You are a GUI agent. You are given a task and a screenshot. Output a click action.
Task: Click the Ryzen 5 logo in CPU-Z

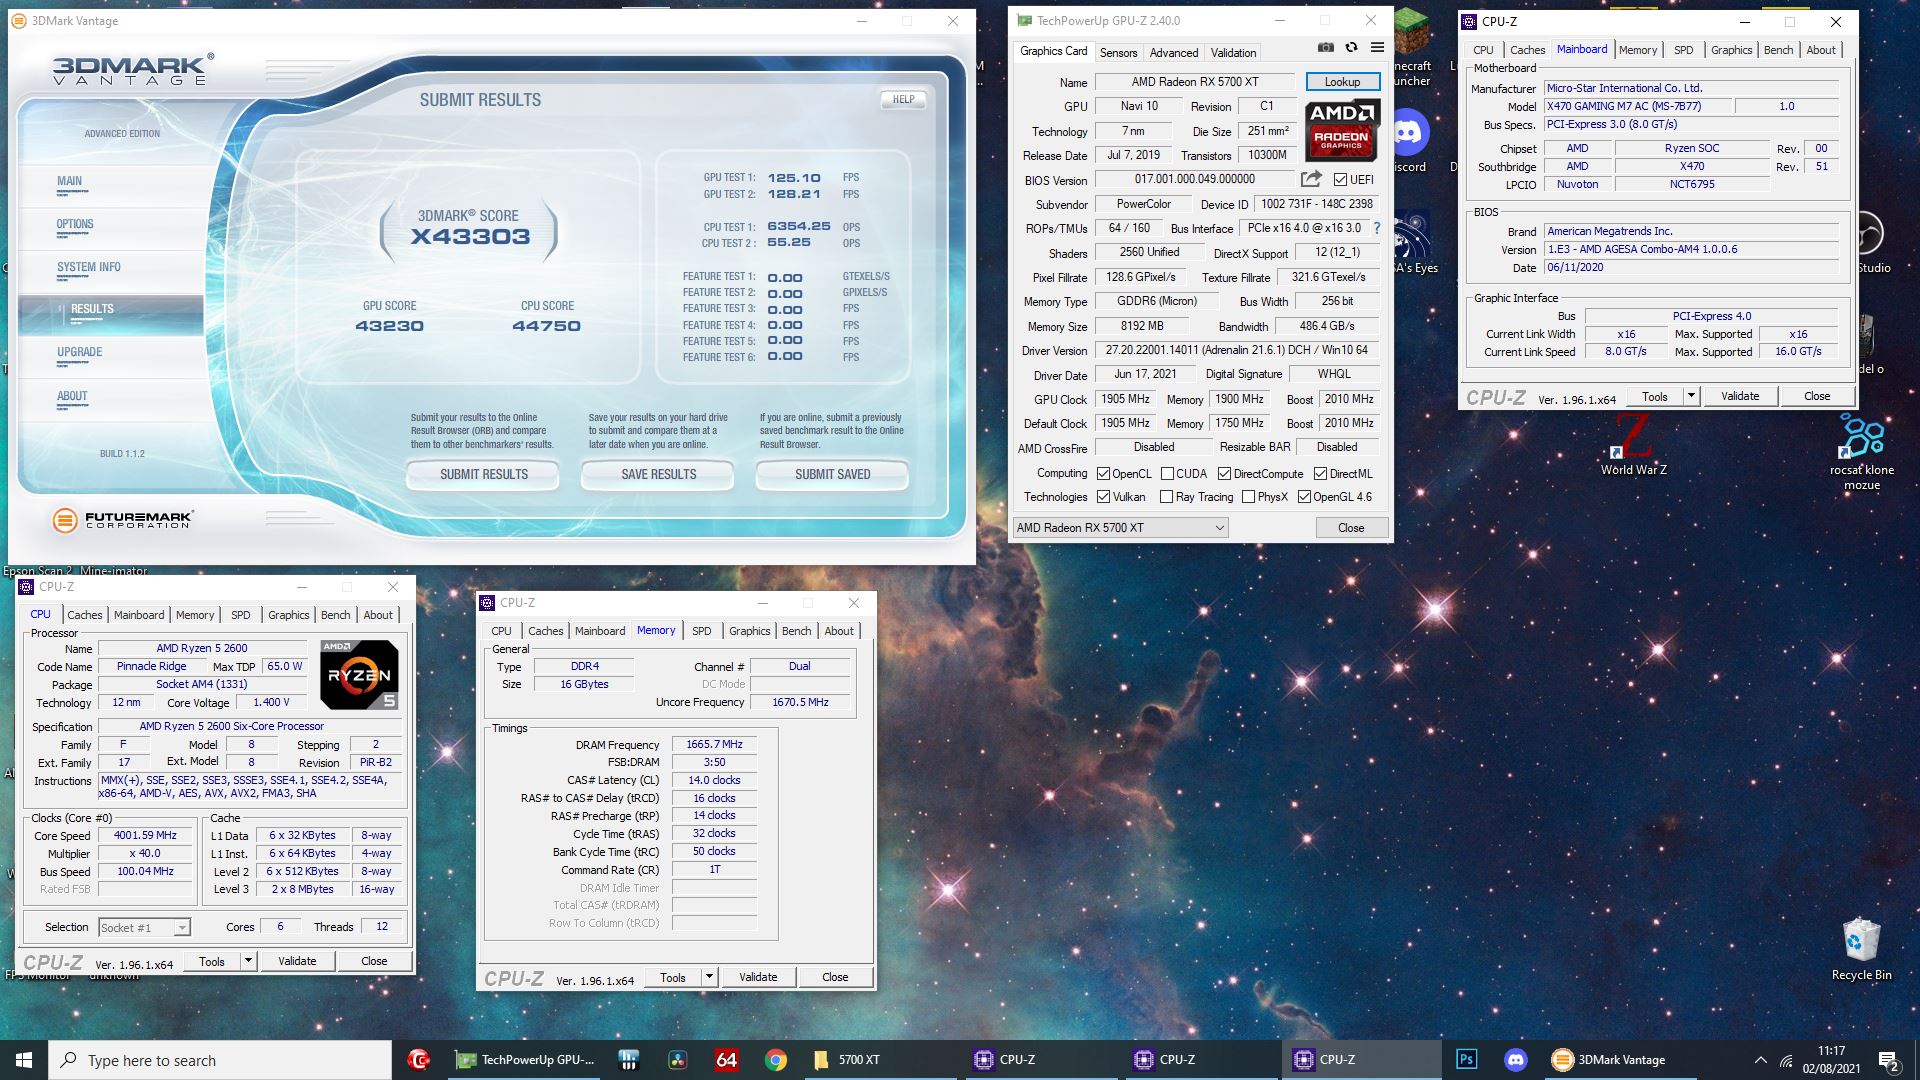[x=359, y=675]
